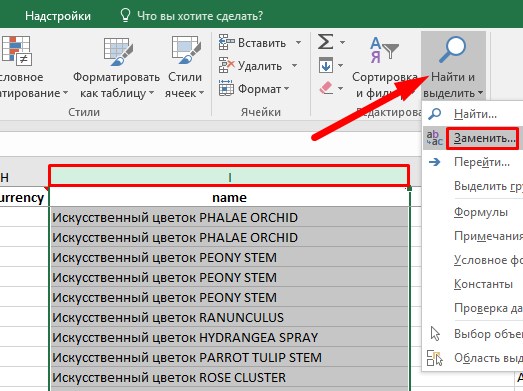Click the lightbulb Tell Me icon

(125, 15)
